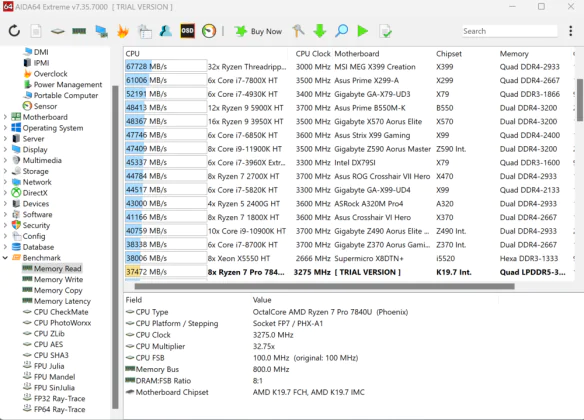
Task: Select the Software tree item
Action: click(x=37, y=214)
